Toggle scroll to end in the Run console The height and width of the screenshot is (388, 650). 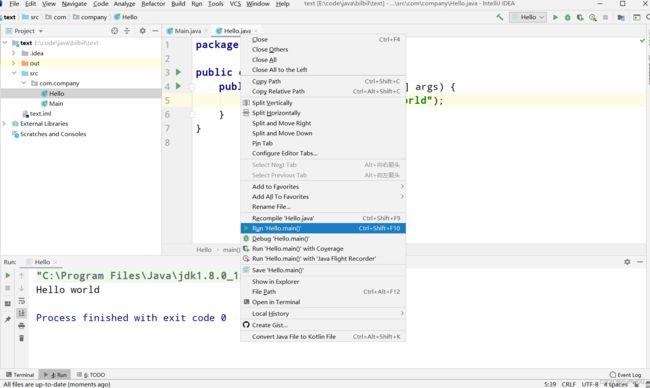[22, 313]
